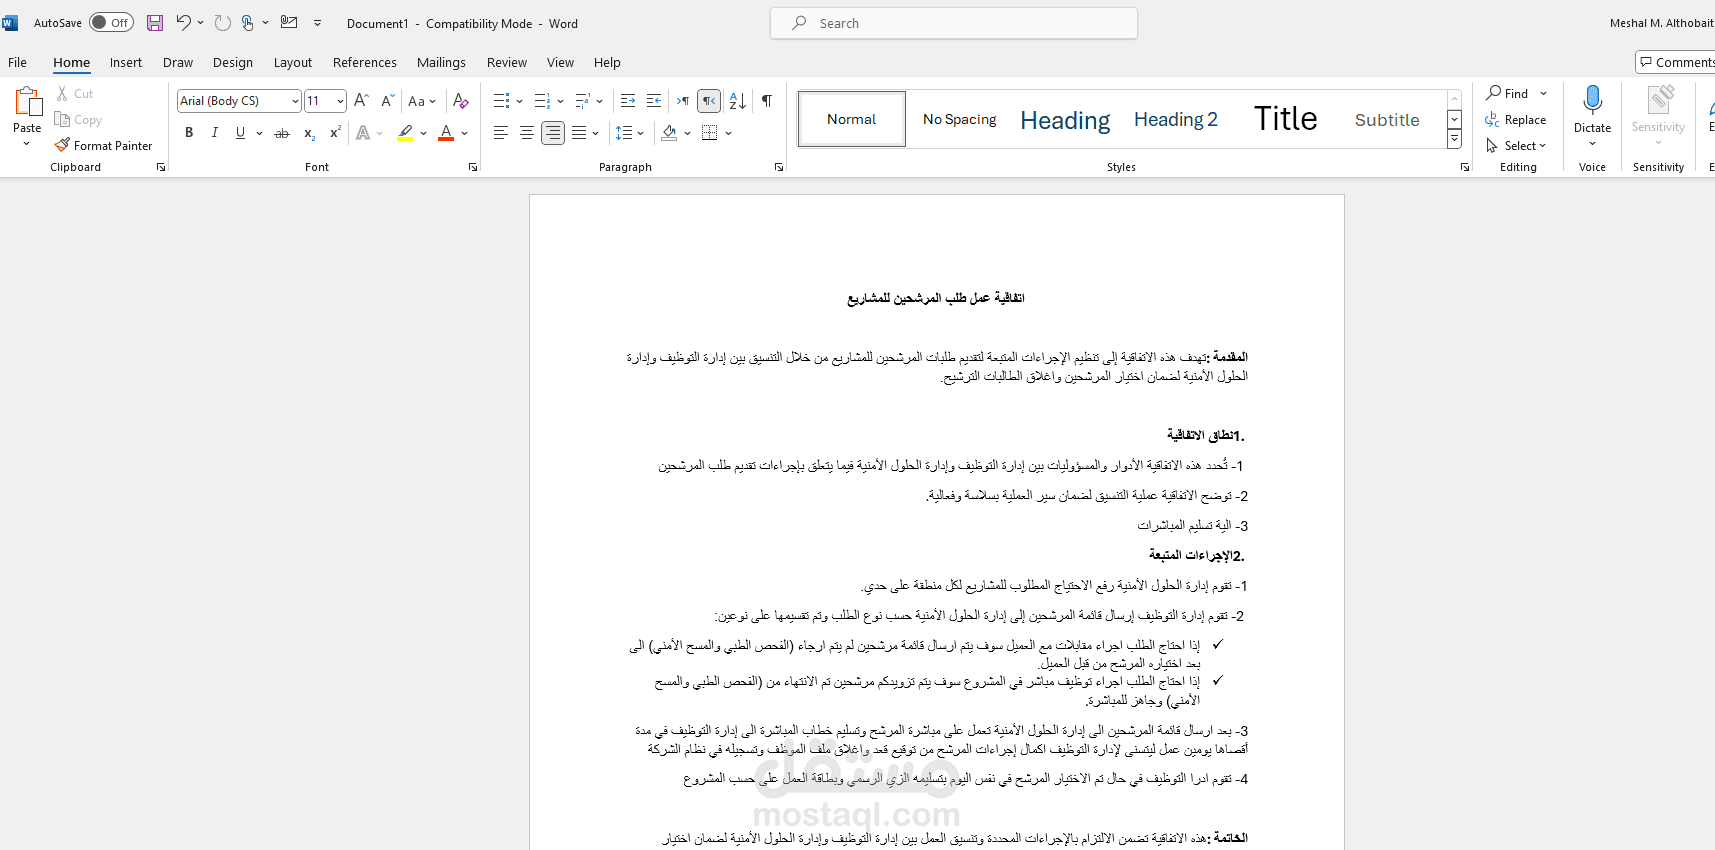Center align the text
This screenshot has width=1715, height=850.
click(527, 133)
